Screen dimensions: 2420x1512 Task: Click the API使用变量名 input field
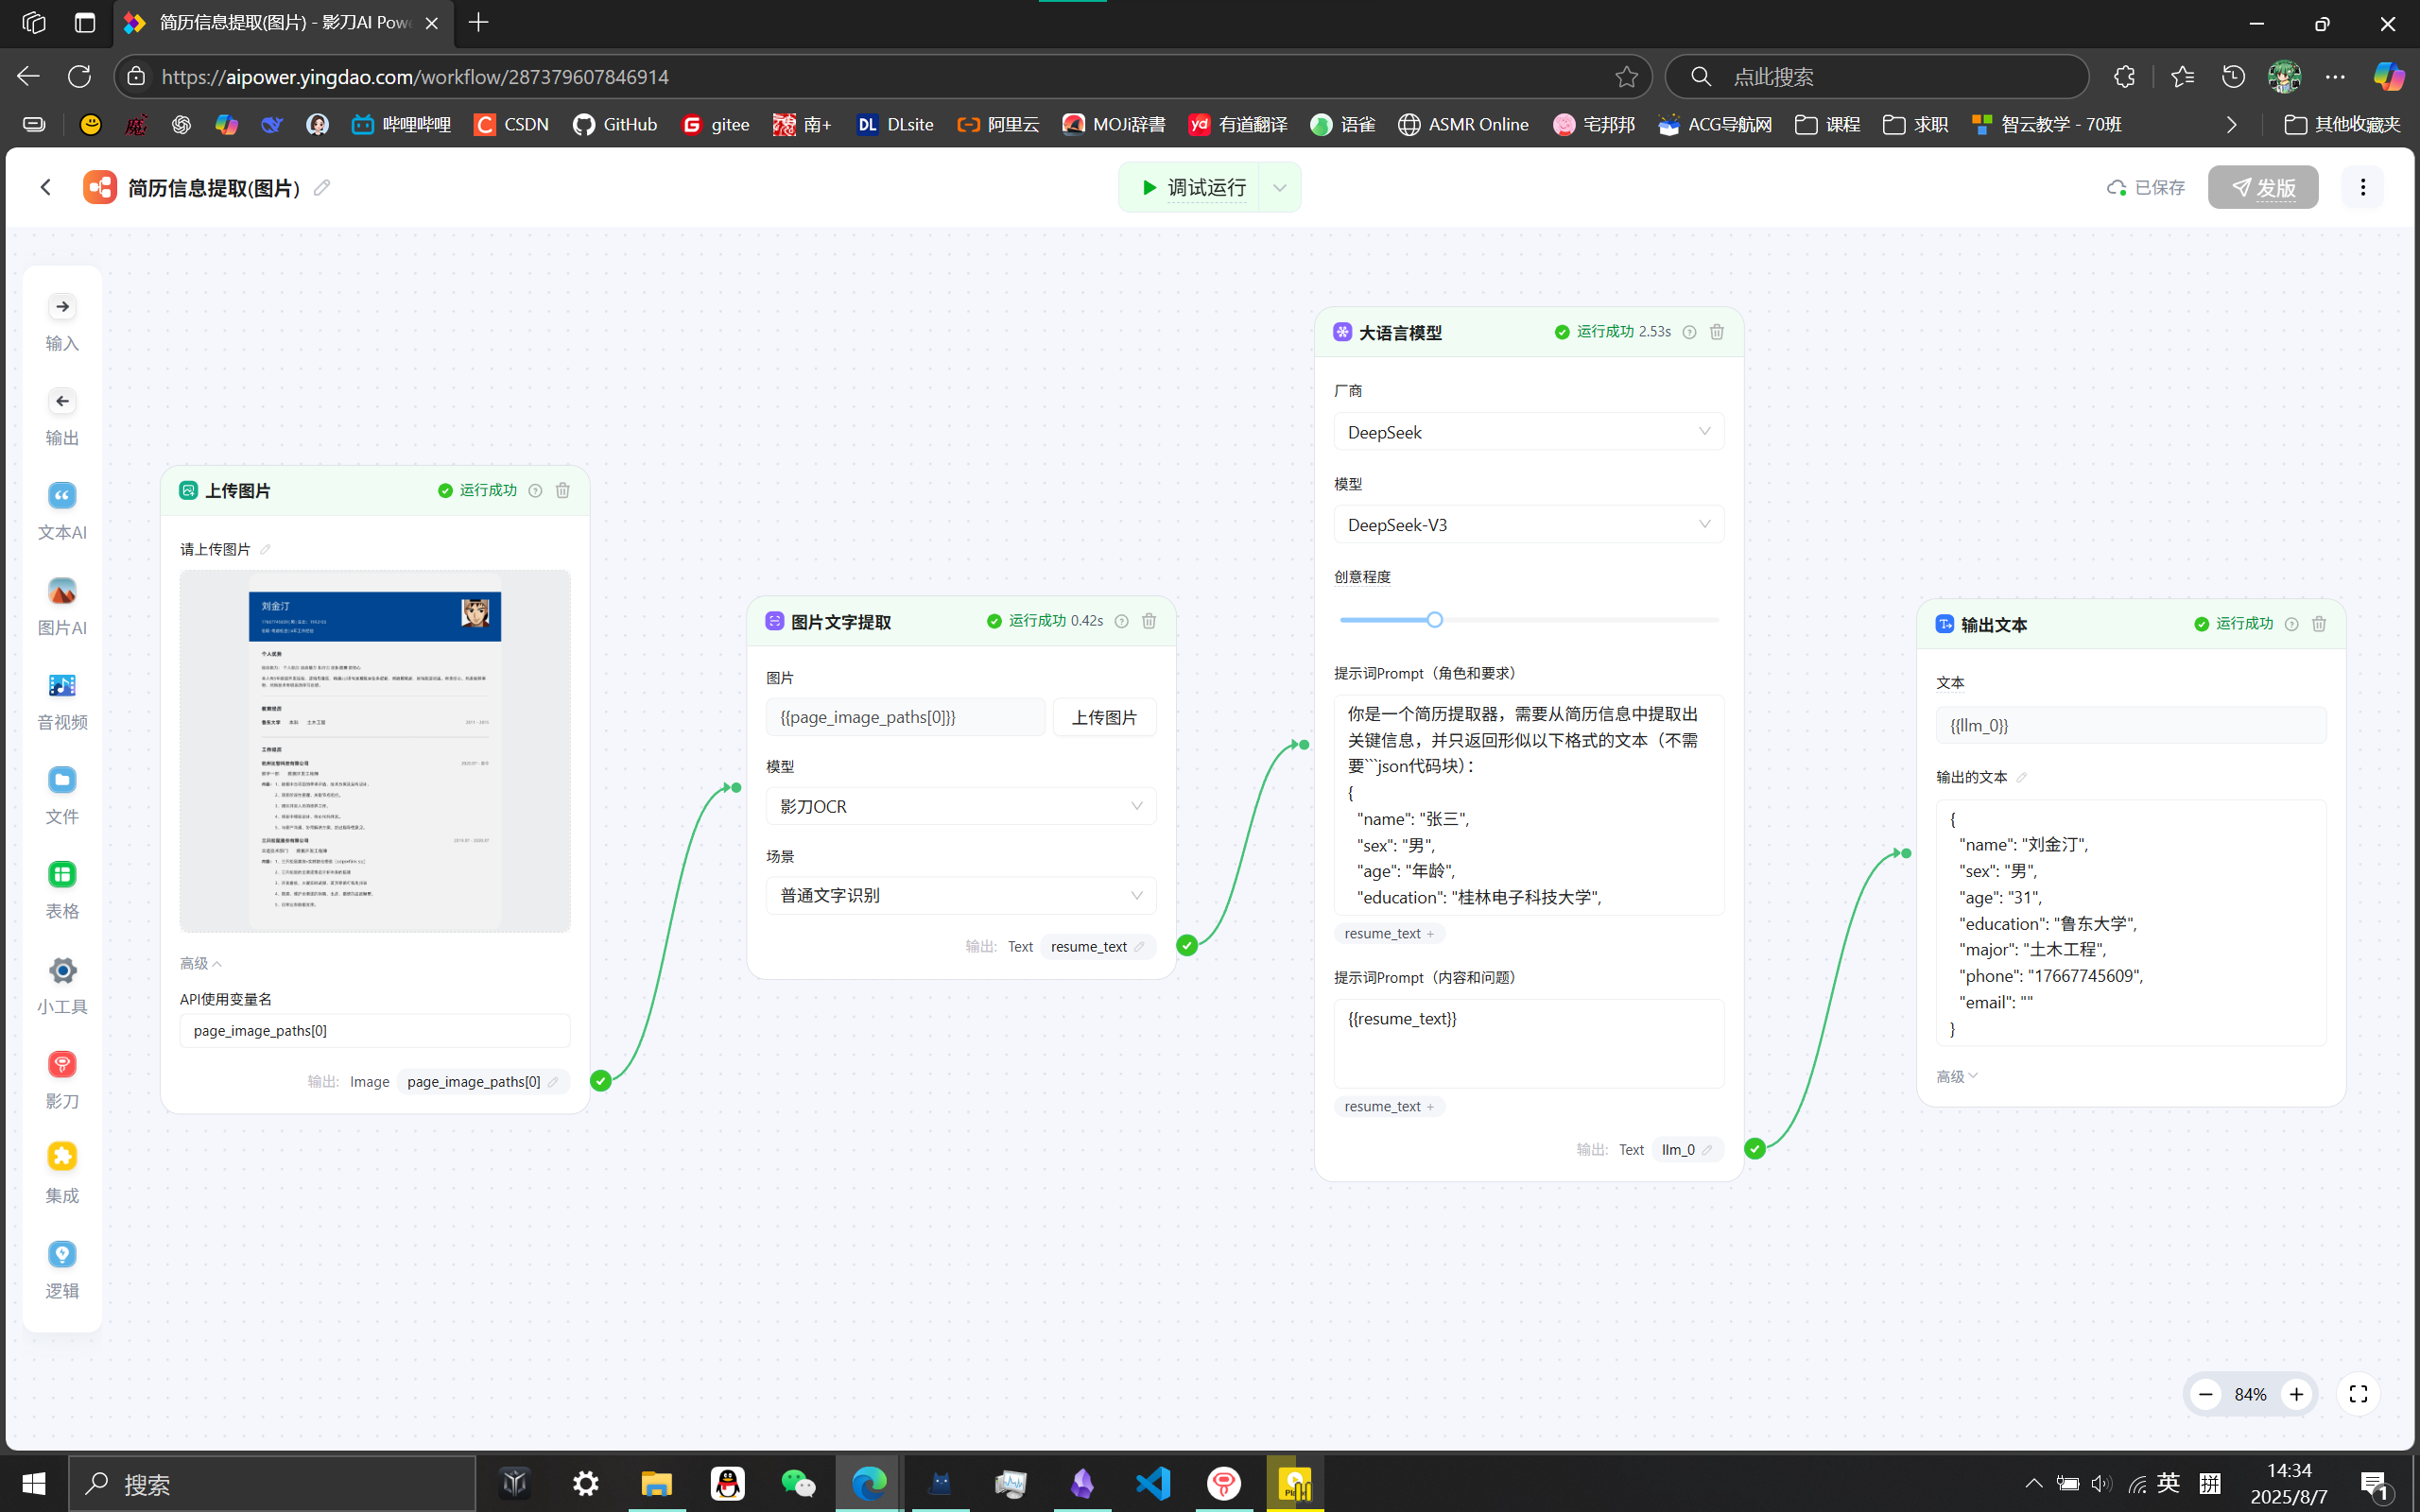375,1030
